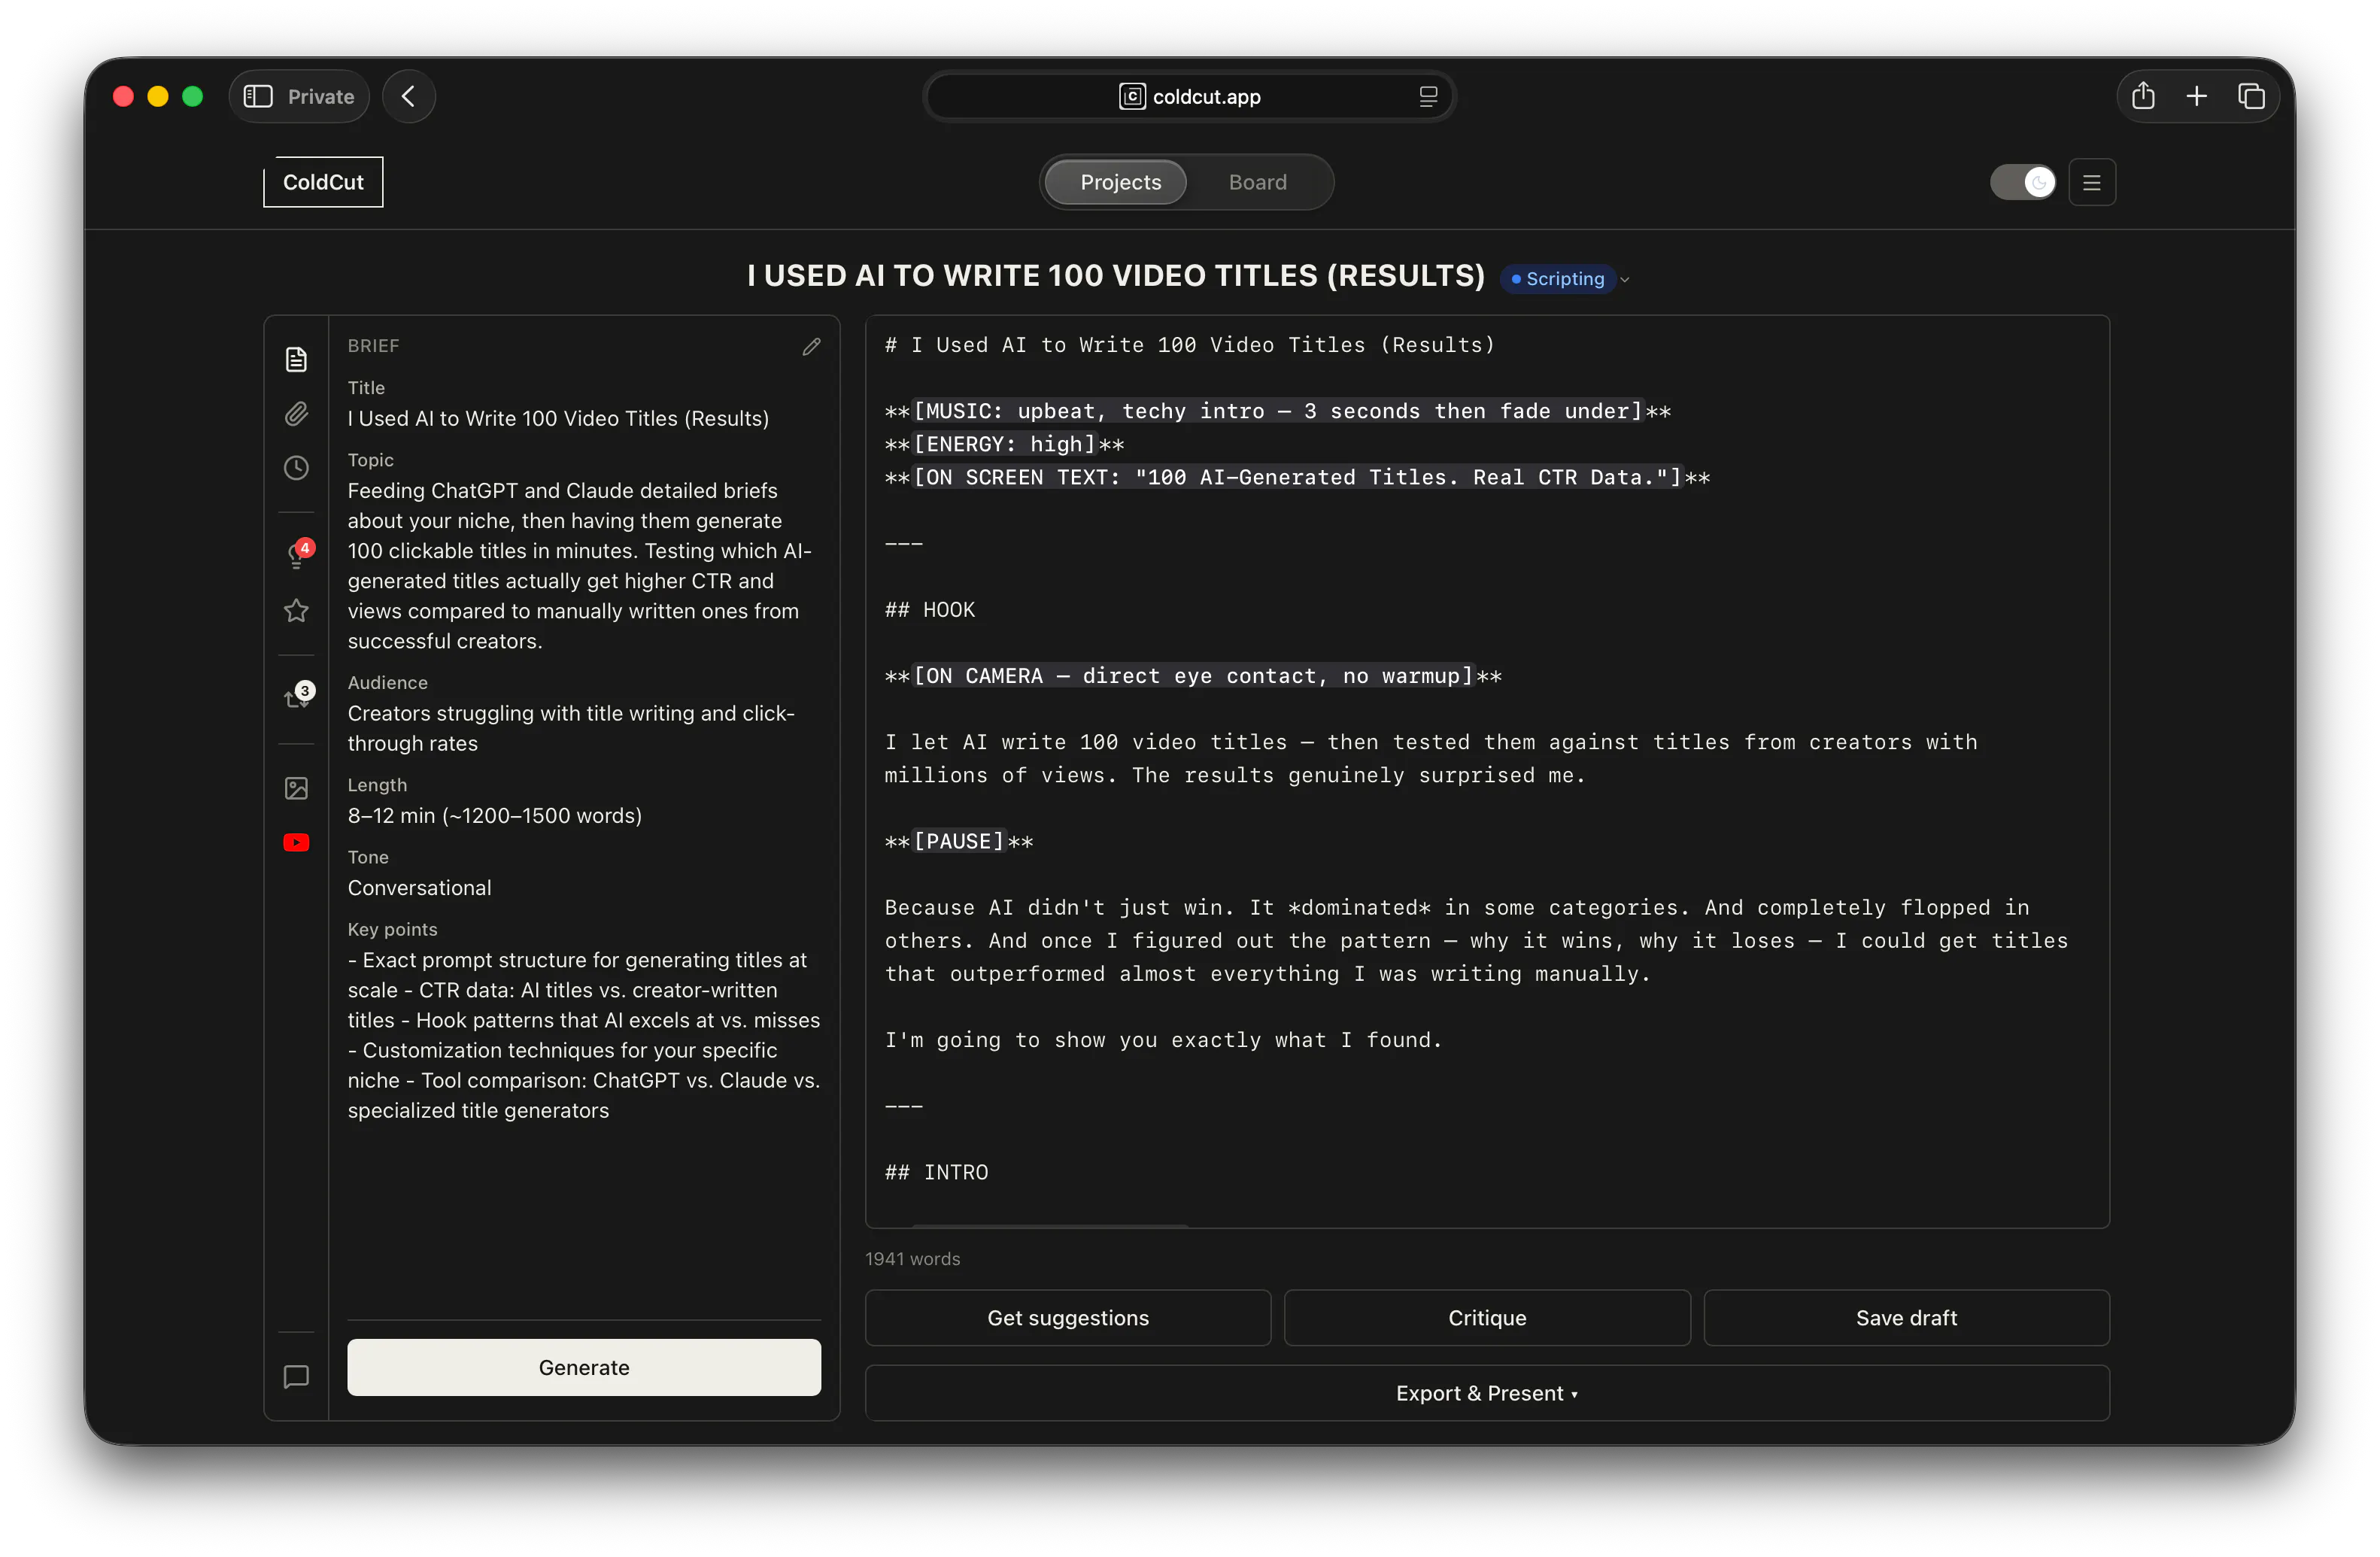Image resolution: width=2380 pixels, height=1557 pixels.
Task: Switch to the Board tab
Action: click(1257, 182)
